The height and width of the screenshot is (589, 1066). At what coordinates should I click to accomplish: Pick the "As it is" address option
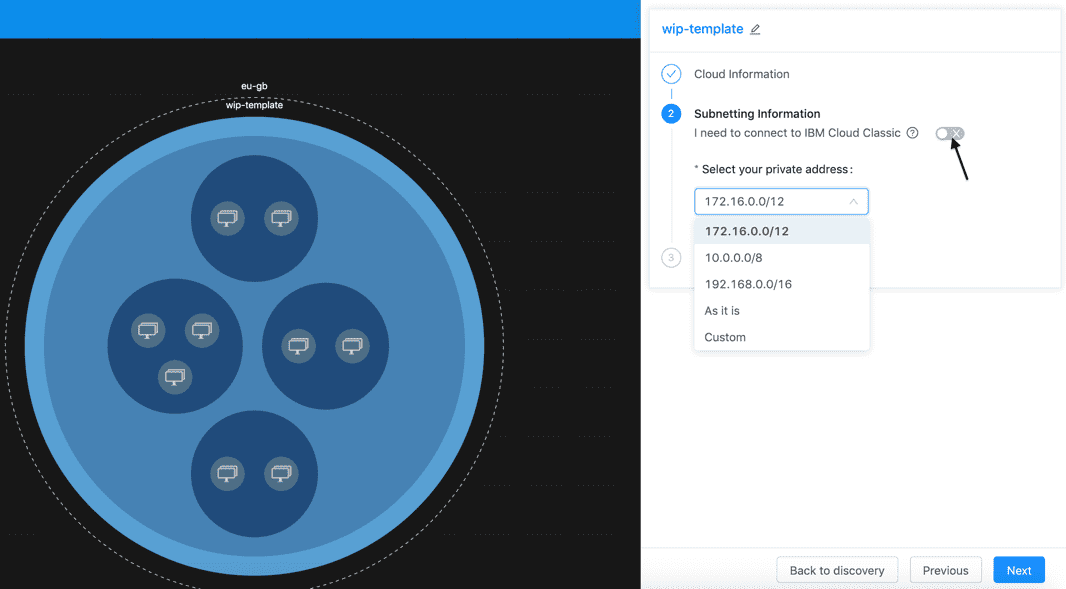[781, 311]
